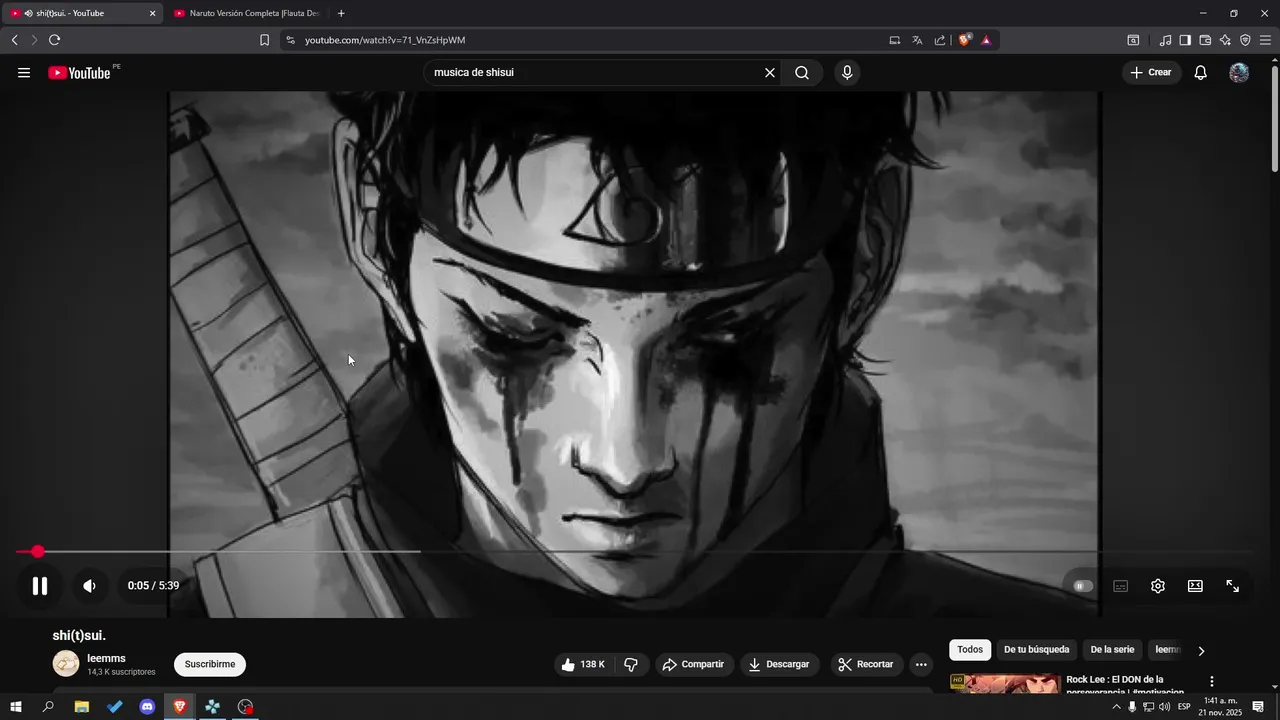Open the browser main hamburger menu
The width and height of the screenshot is (1280, 720).
1265,40
